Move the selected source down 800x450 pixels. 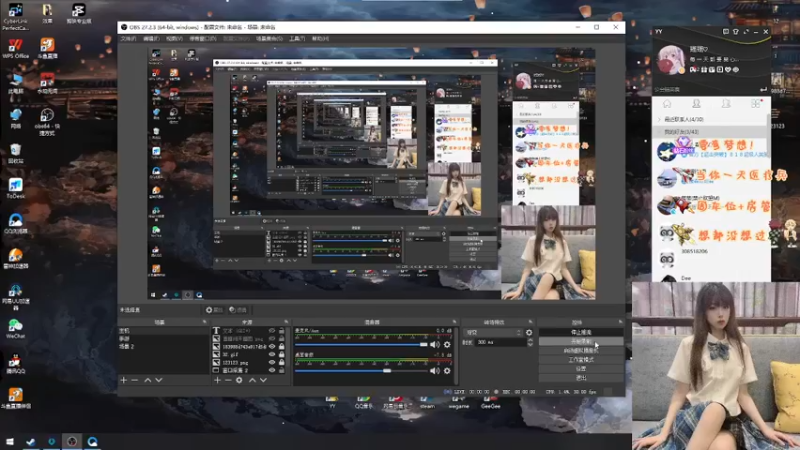pyautogui.click(x=263, y=380)
